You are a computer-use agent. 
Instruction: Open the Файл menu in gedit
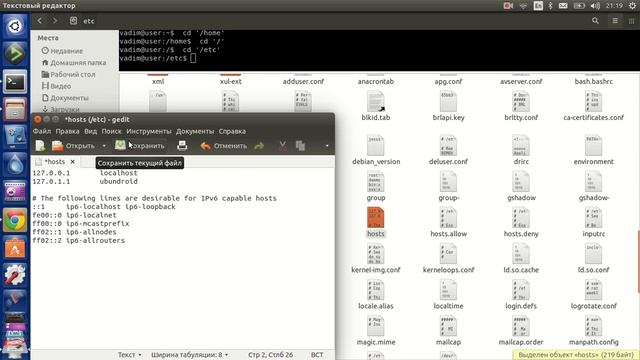point(42,131)
